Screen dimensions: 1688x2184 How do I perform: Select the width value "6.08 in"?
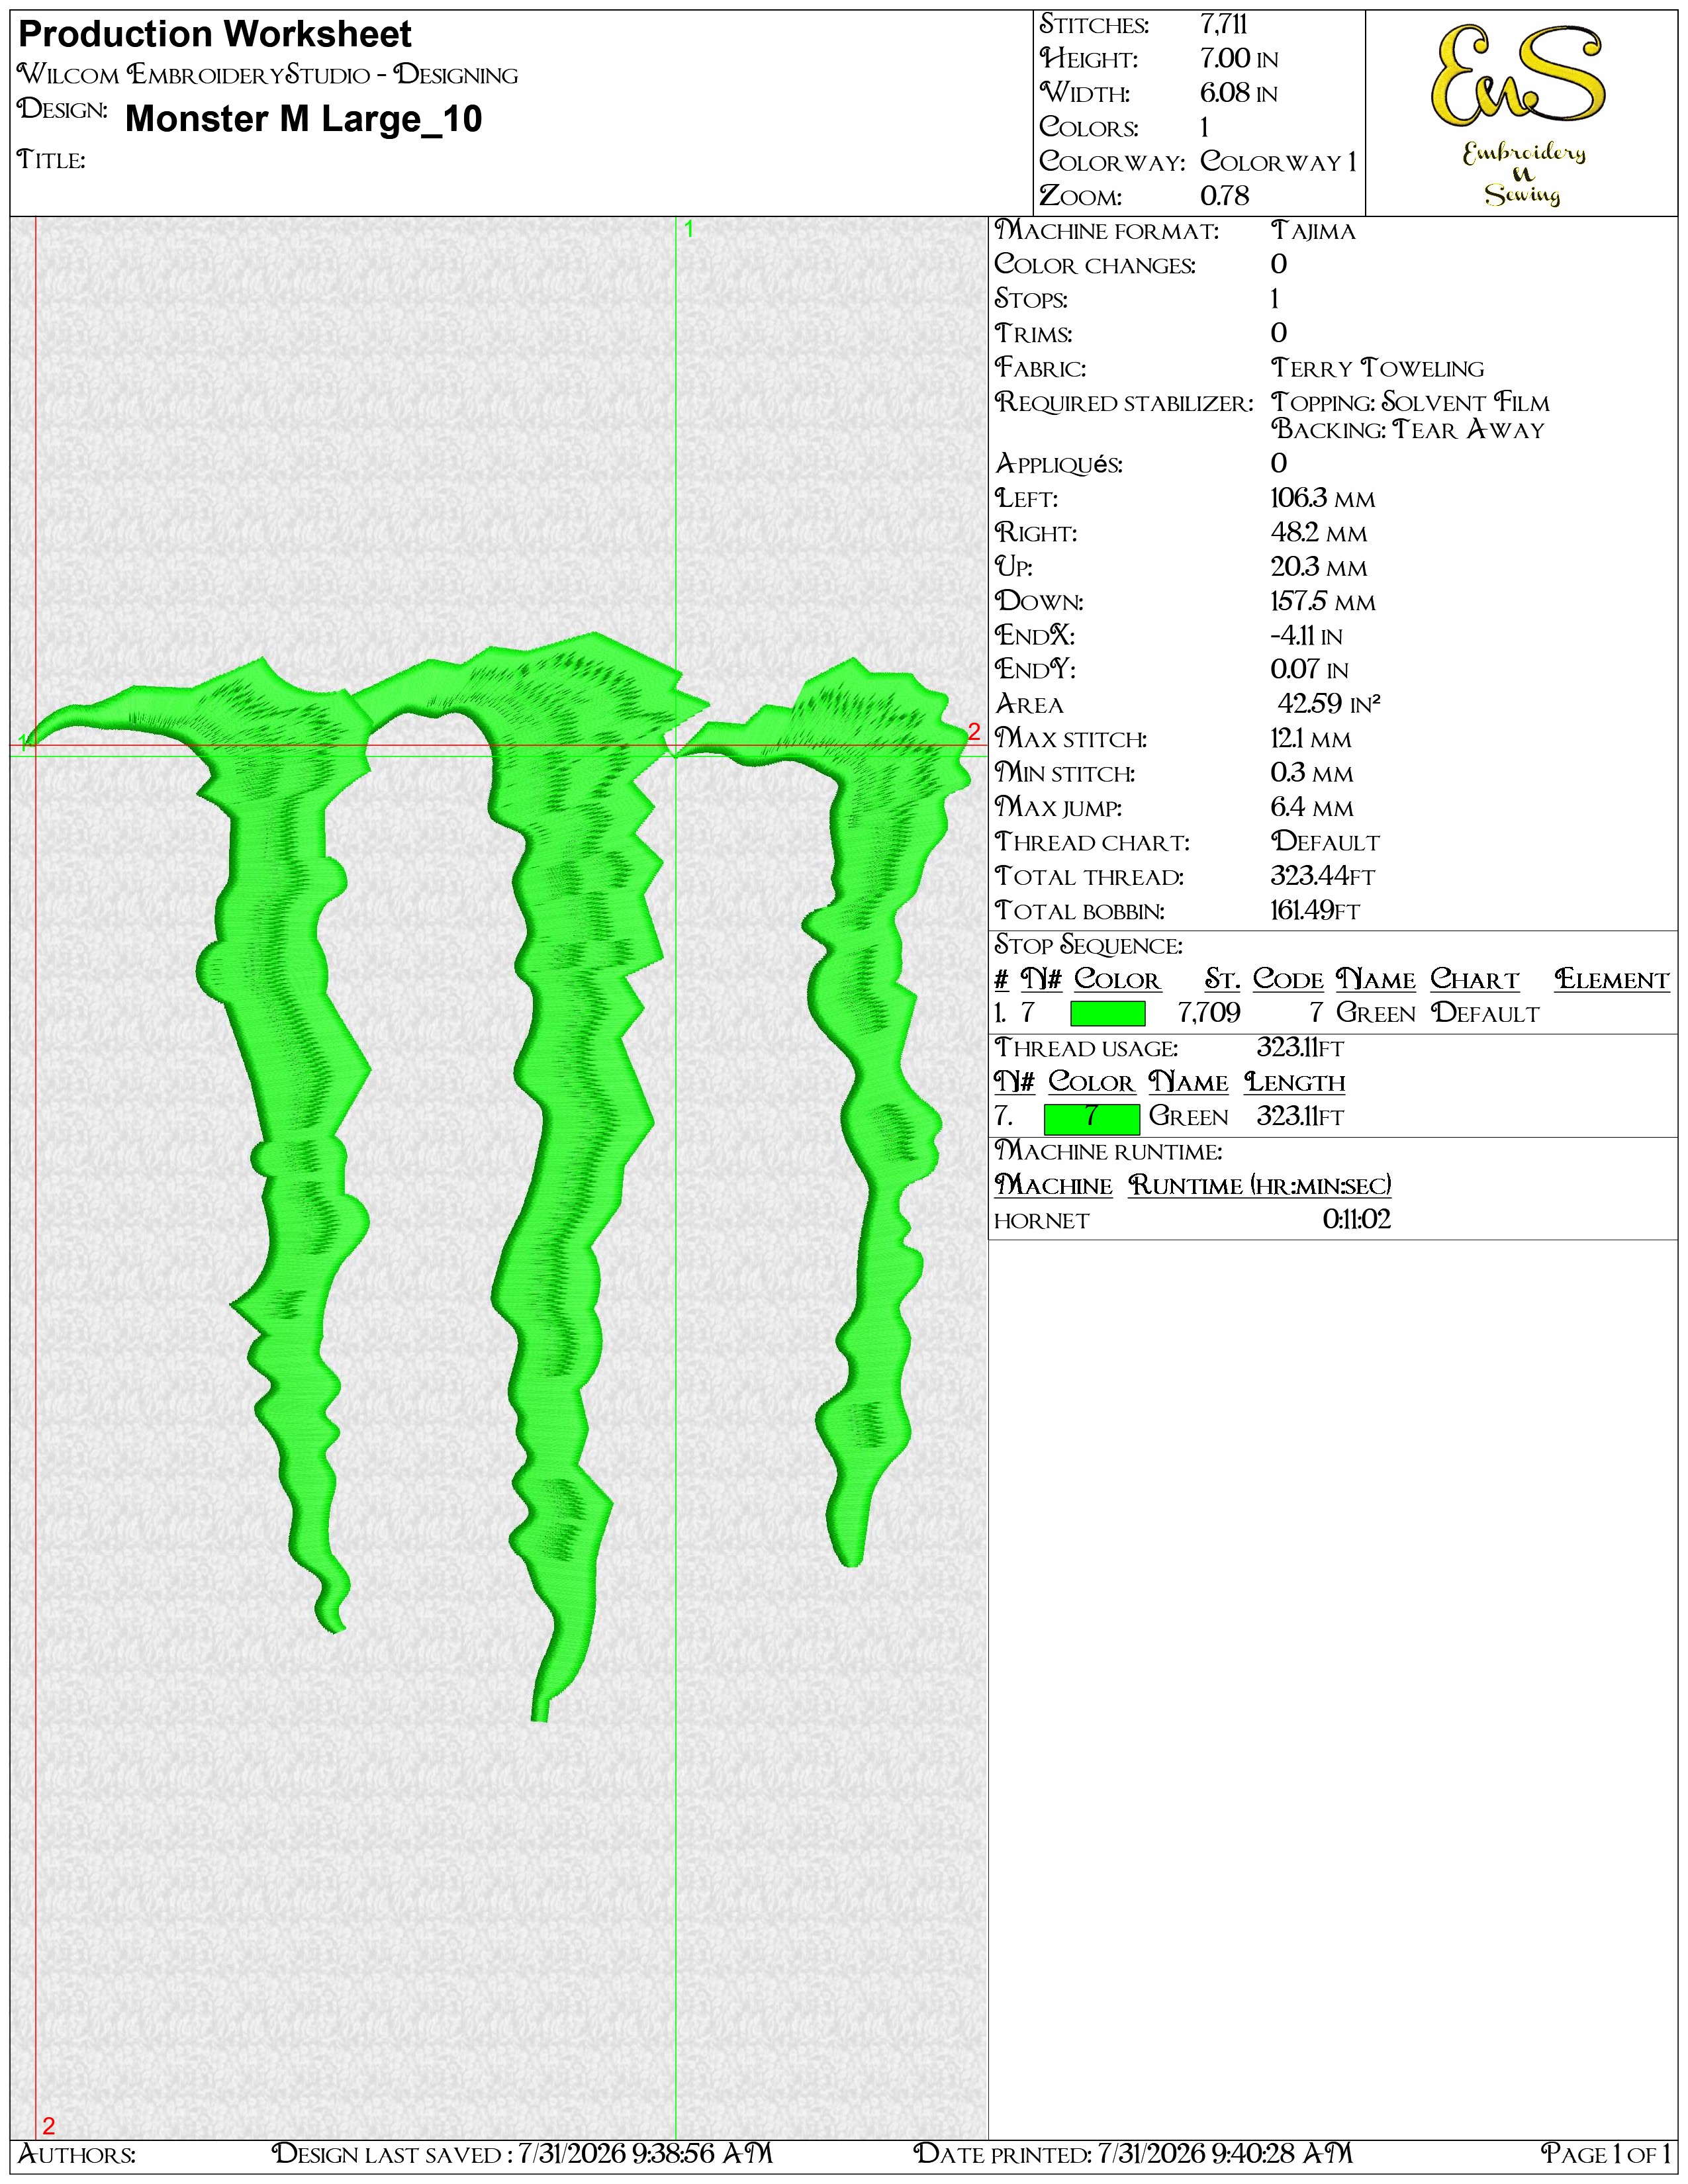pos(1239,93)
